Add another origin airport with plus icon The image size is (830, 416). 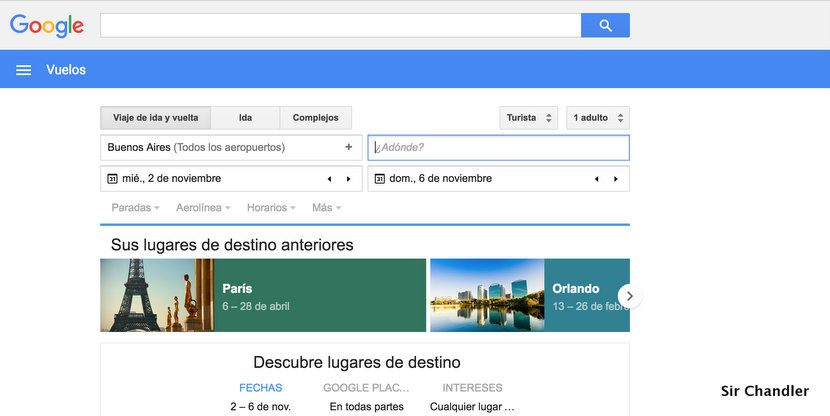pos(349,147)
